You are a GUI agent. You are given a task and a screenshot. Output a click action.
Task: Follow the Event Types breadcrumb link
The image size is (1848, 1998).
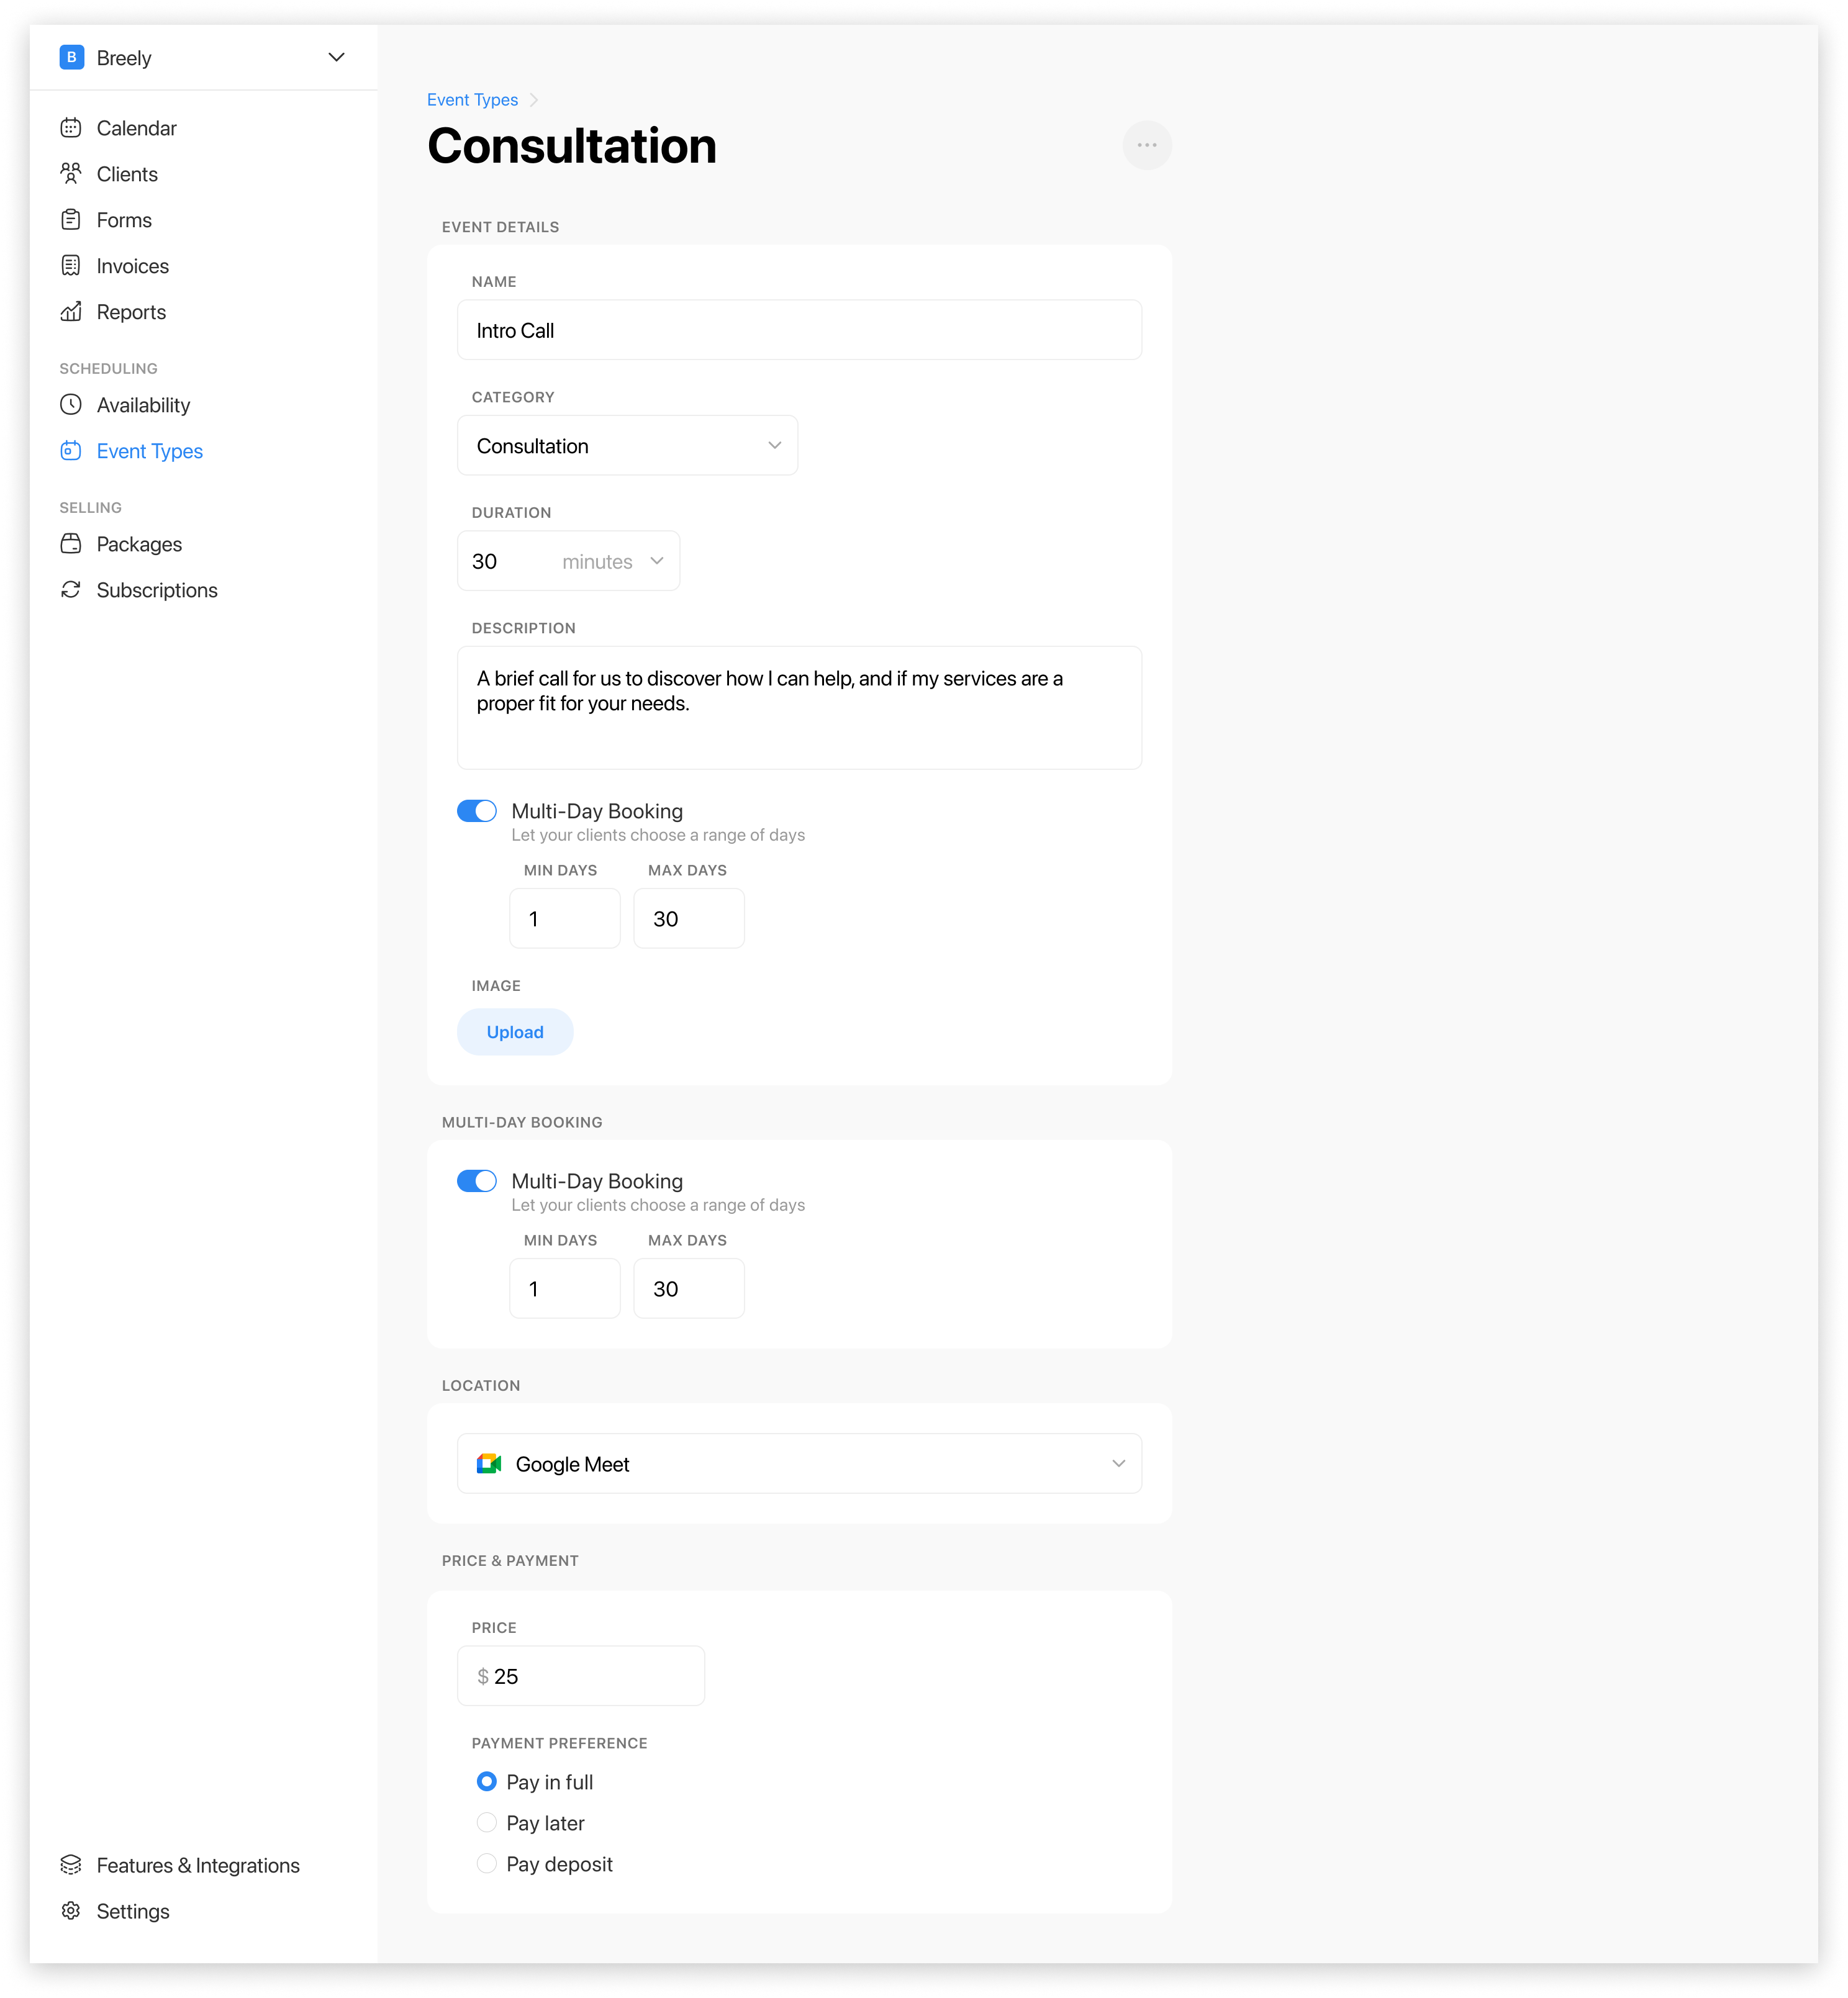click(472, 99)
